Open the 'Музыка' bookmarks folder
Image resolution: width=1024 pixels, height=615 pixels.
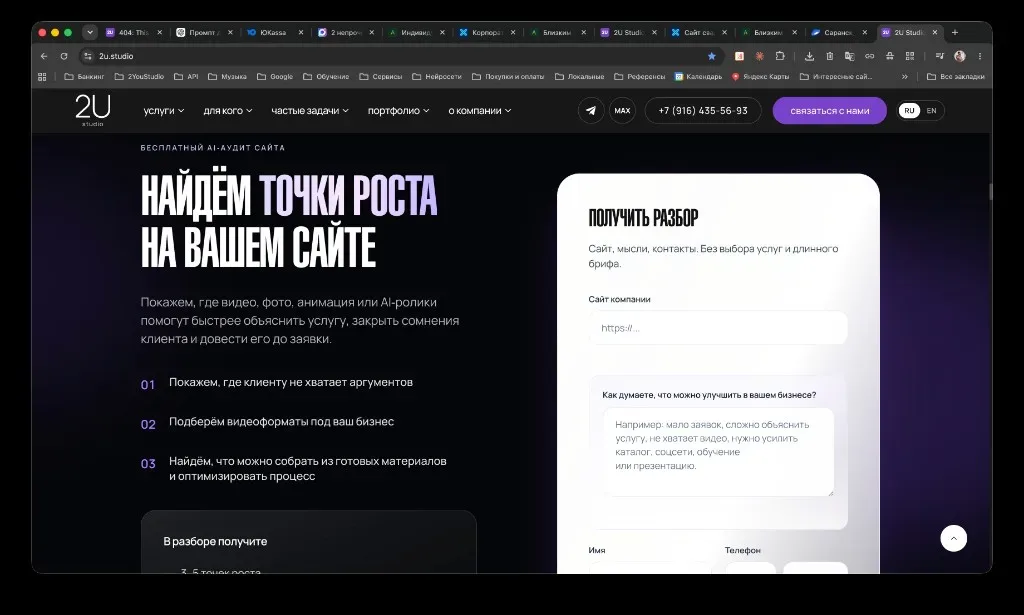point(227,76)
